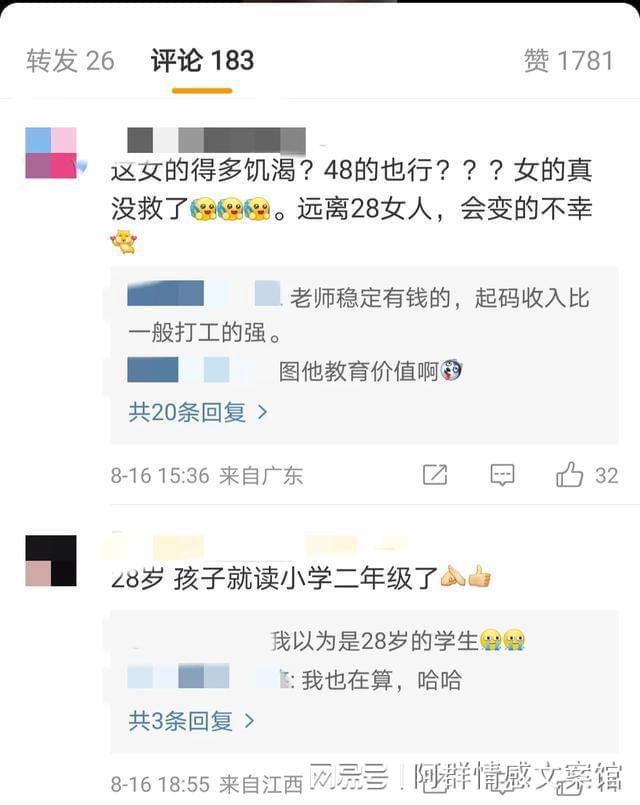Tap the reply text 我也在算，哈哈
The image size is (640, 805).
point(381,680)
